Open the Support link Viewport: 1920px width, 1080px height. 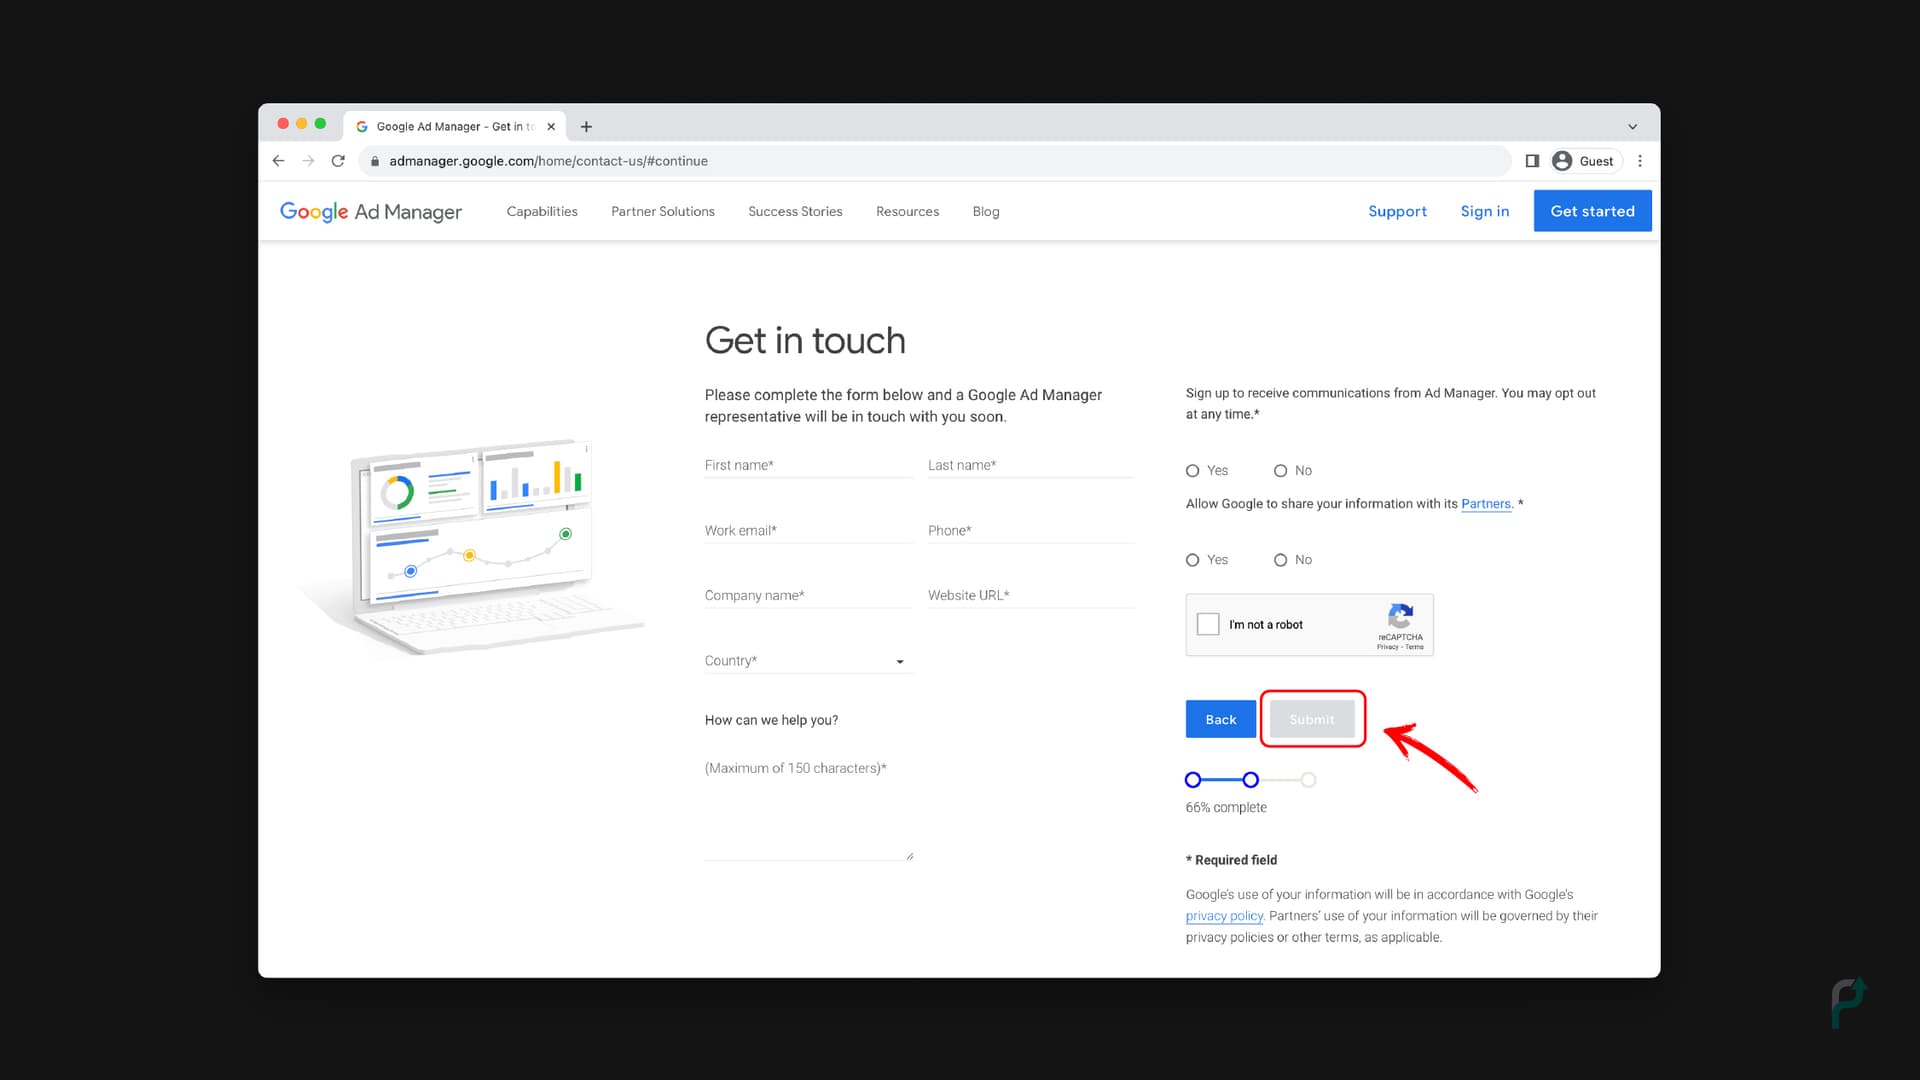[x=1397, y=211]
